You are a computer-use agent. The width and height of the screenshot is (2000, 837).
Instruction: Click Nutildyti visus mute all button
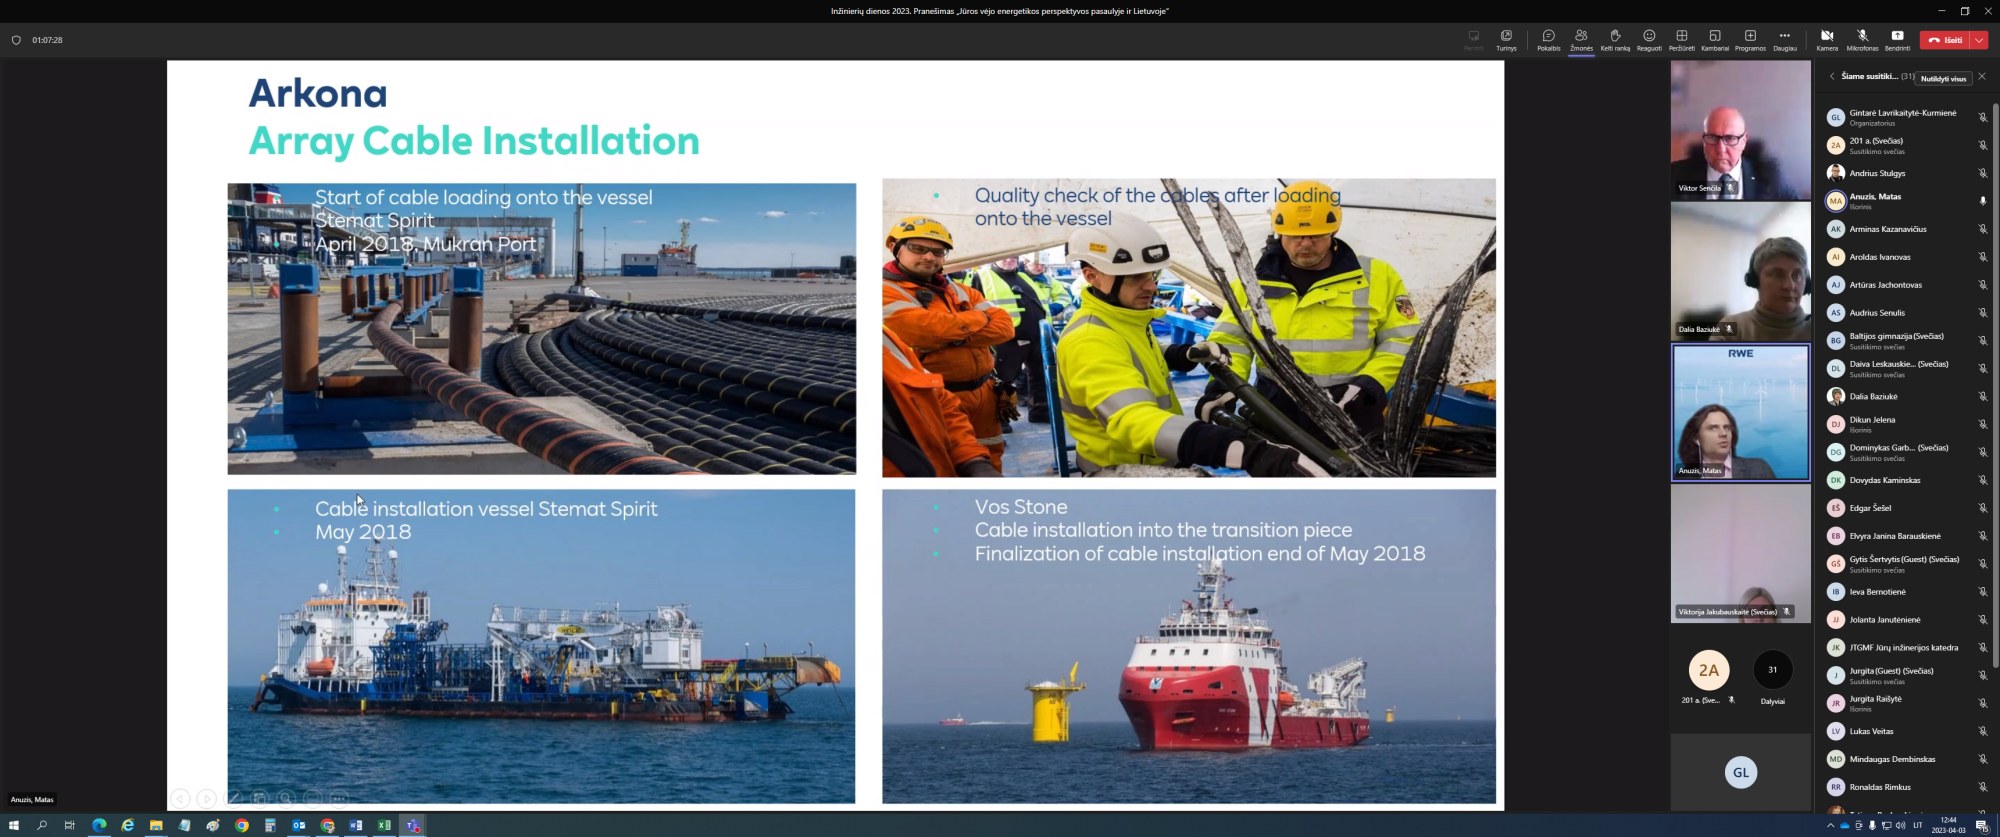click(x=1943, y=78)
